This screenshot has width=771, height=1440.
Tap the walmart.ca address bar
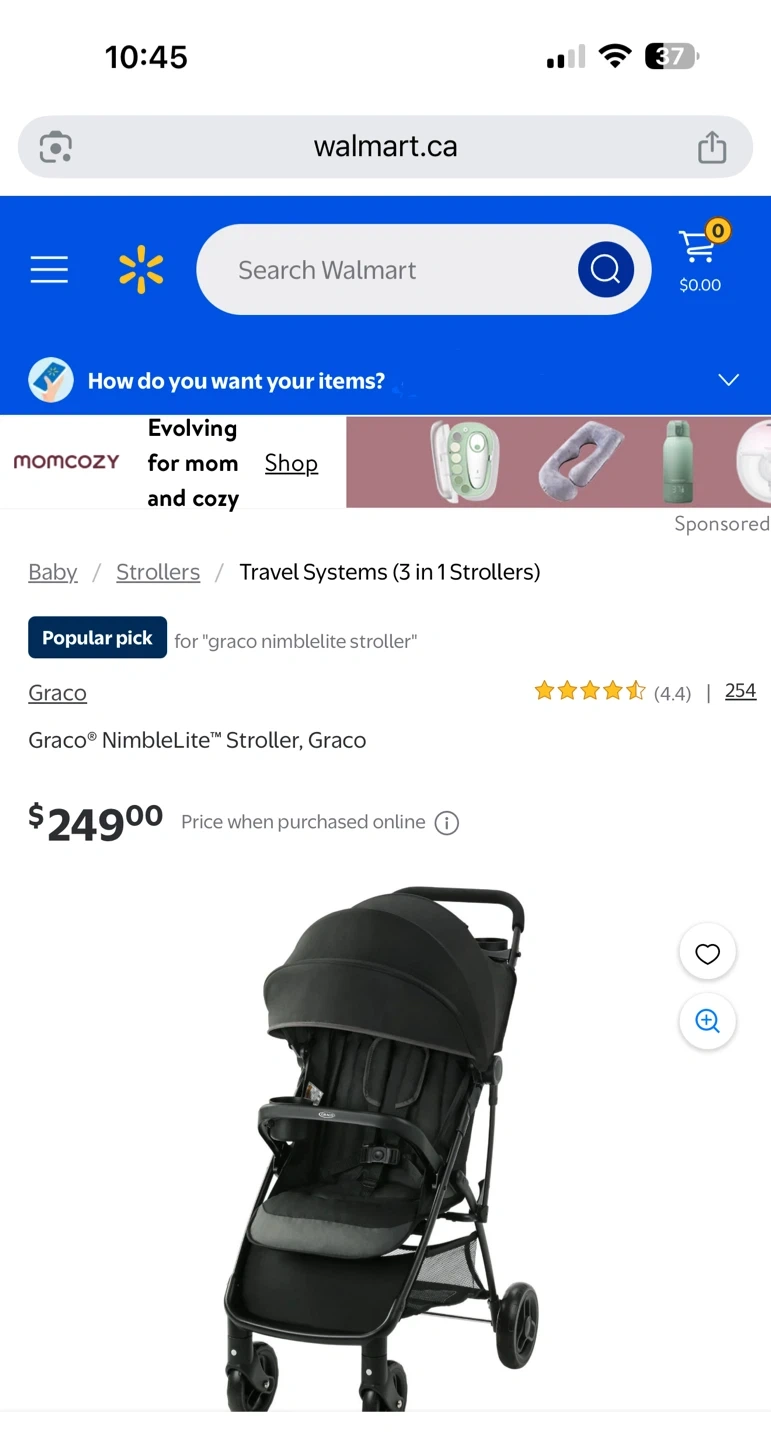[x=385, y=147]
